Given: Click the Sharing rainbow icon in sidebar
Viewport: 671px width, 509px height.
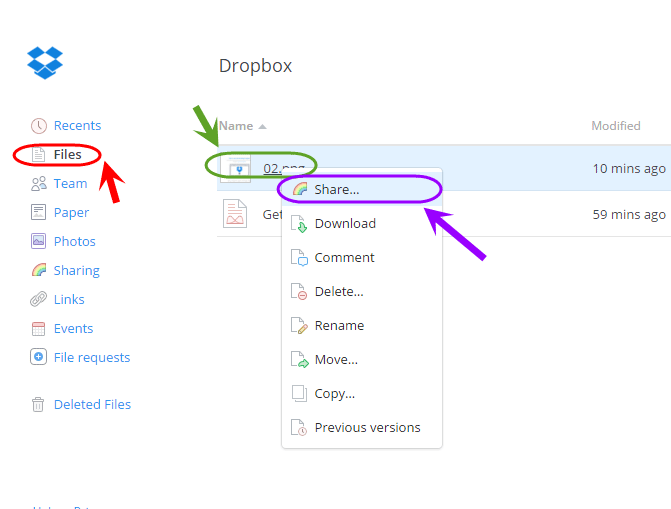Looking at the screenshot, I should coord(39,270).
